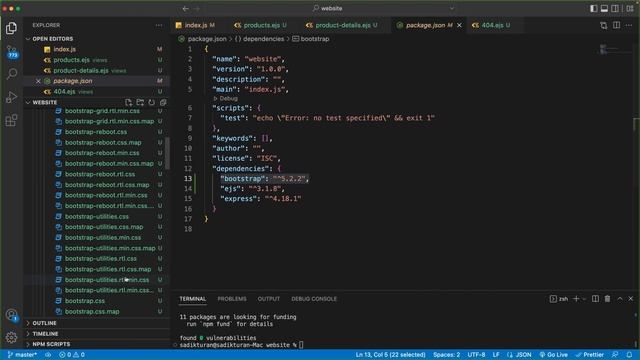The height and width of the screenshot is (360, 640).
Task: Open new terminal launch profile dropdown
Action: pos(584,299)
